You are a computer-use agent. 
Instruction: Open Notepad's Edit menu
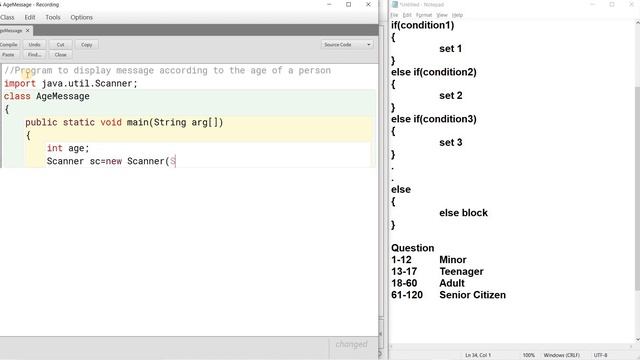(x=407, y=15)
